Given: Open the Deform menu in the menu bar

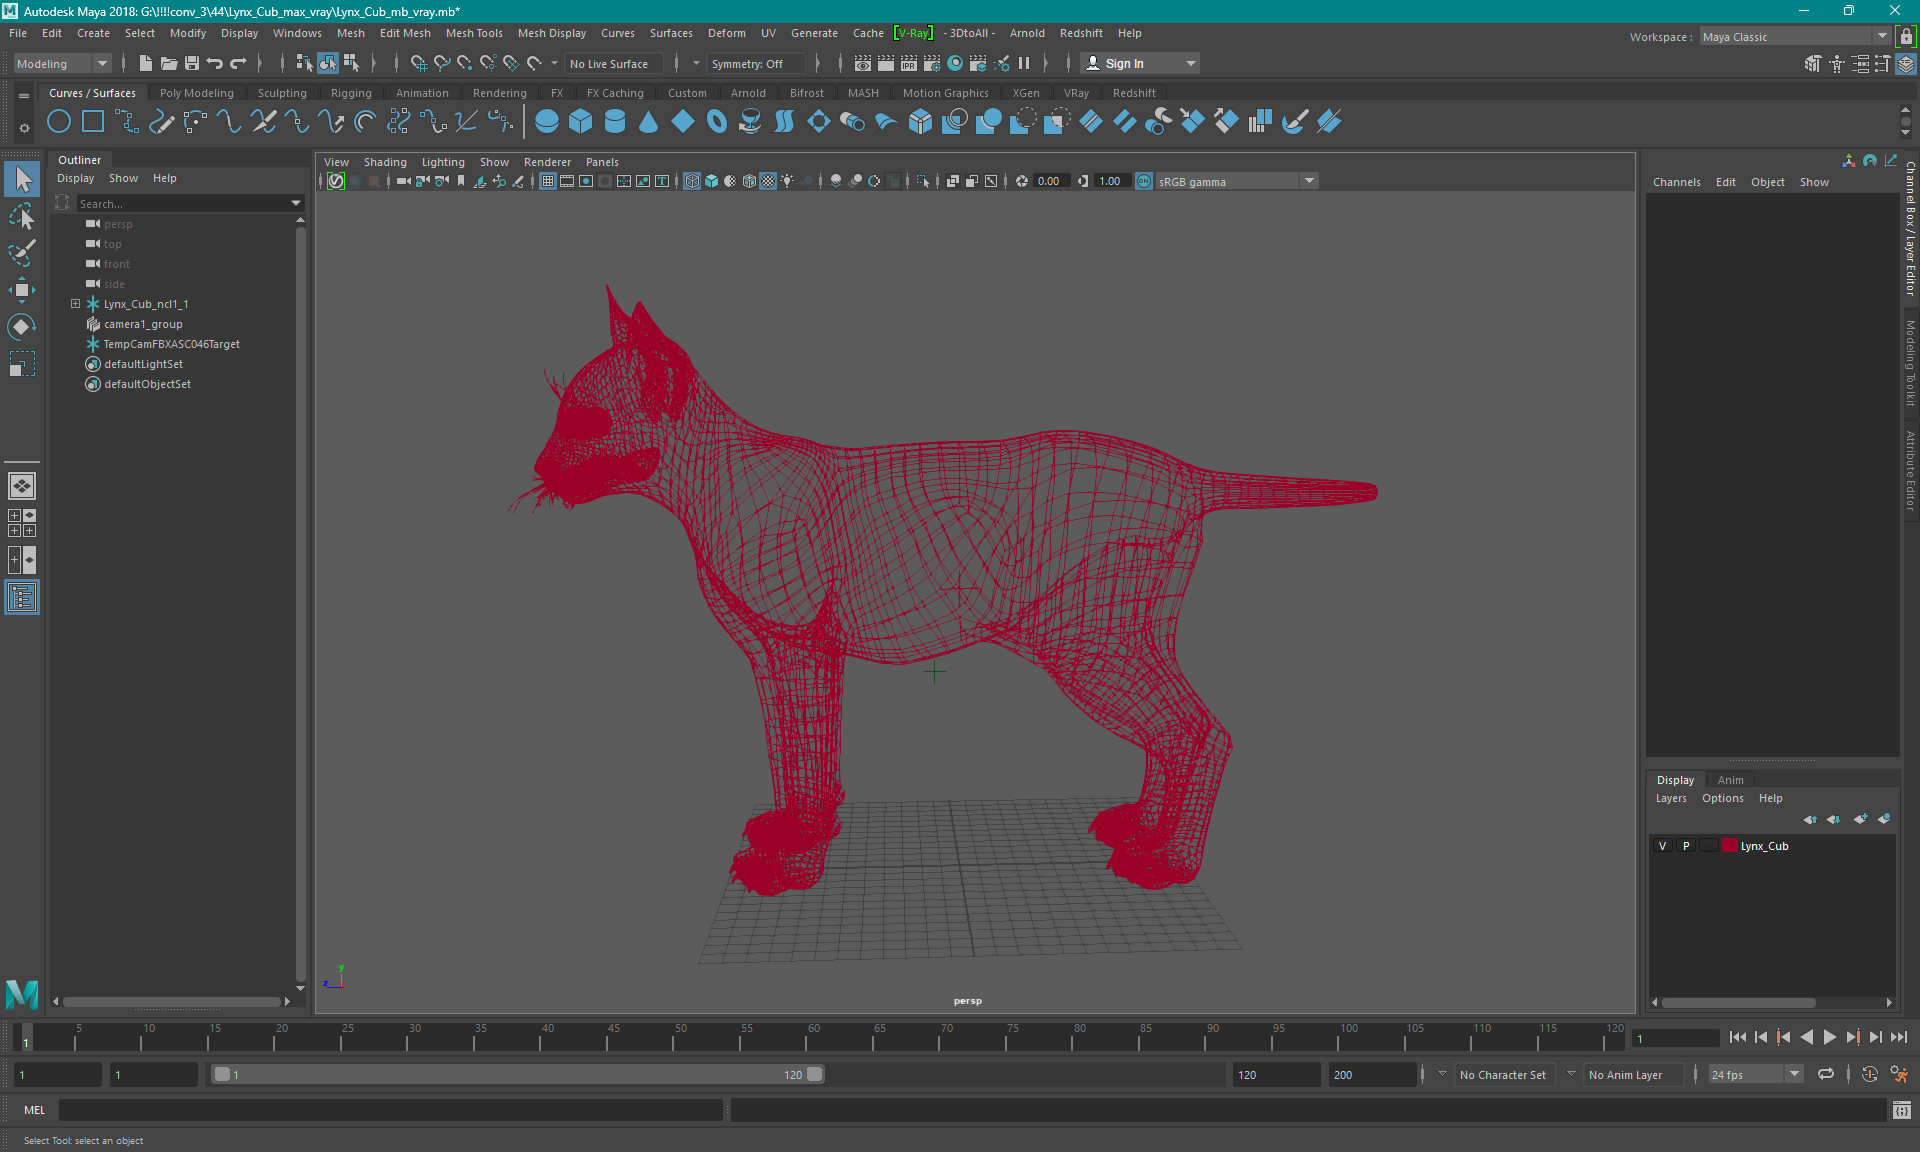Looking at the screenshot, I should (x=726, y=33).
